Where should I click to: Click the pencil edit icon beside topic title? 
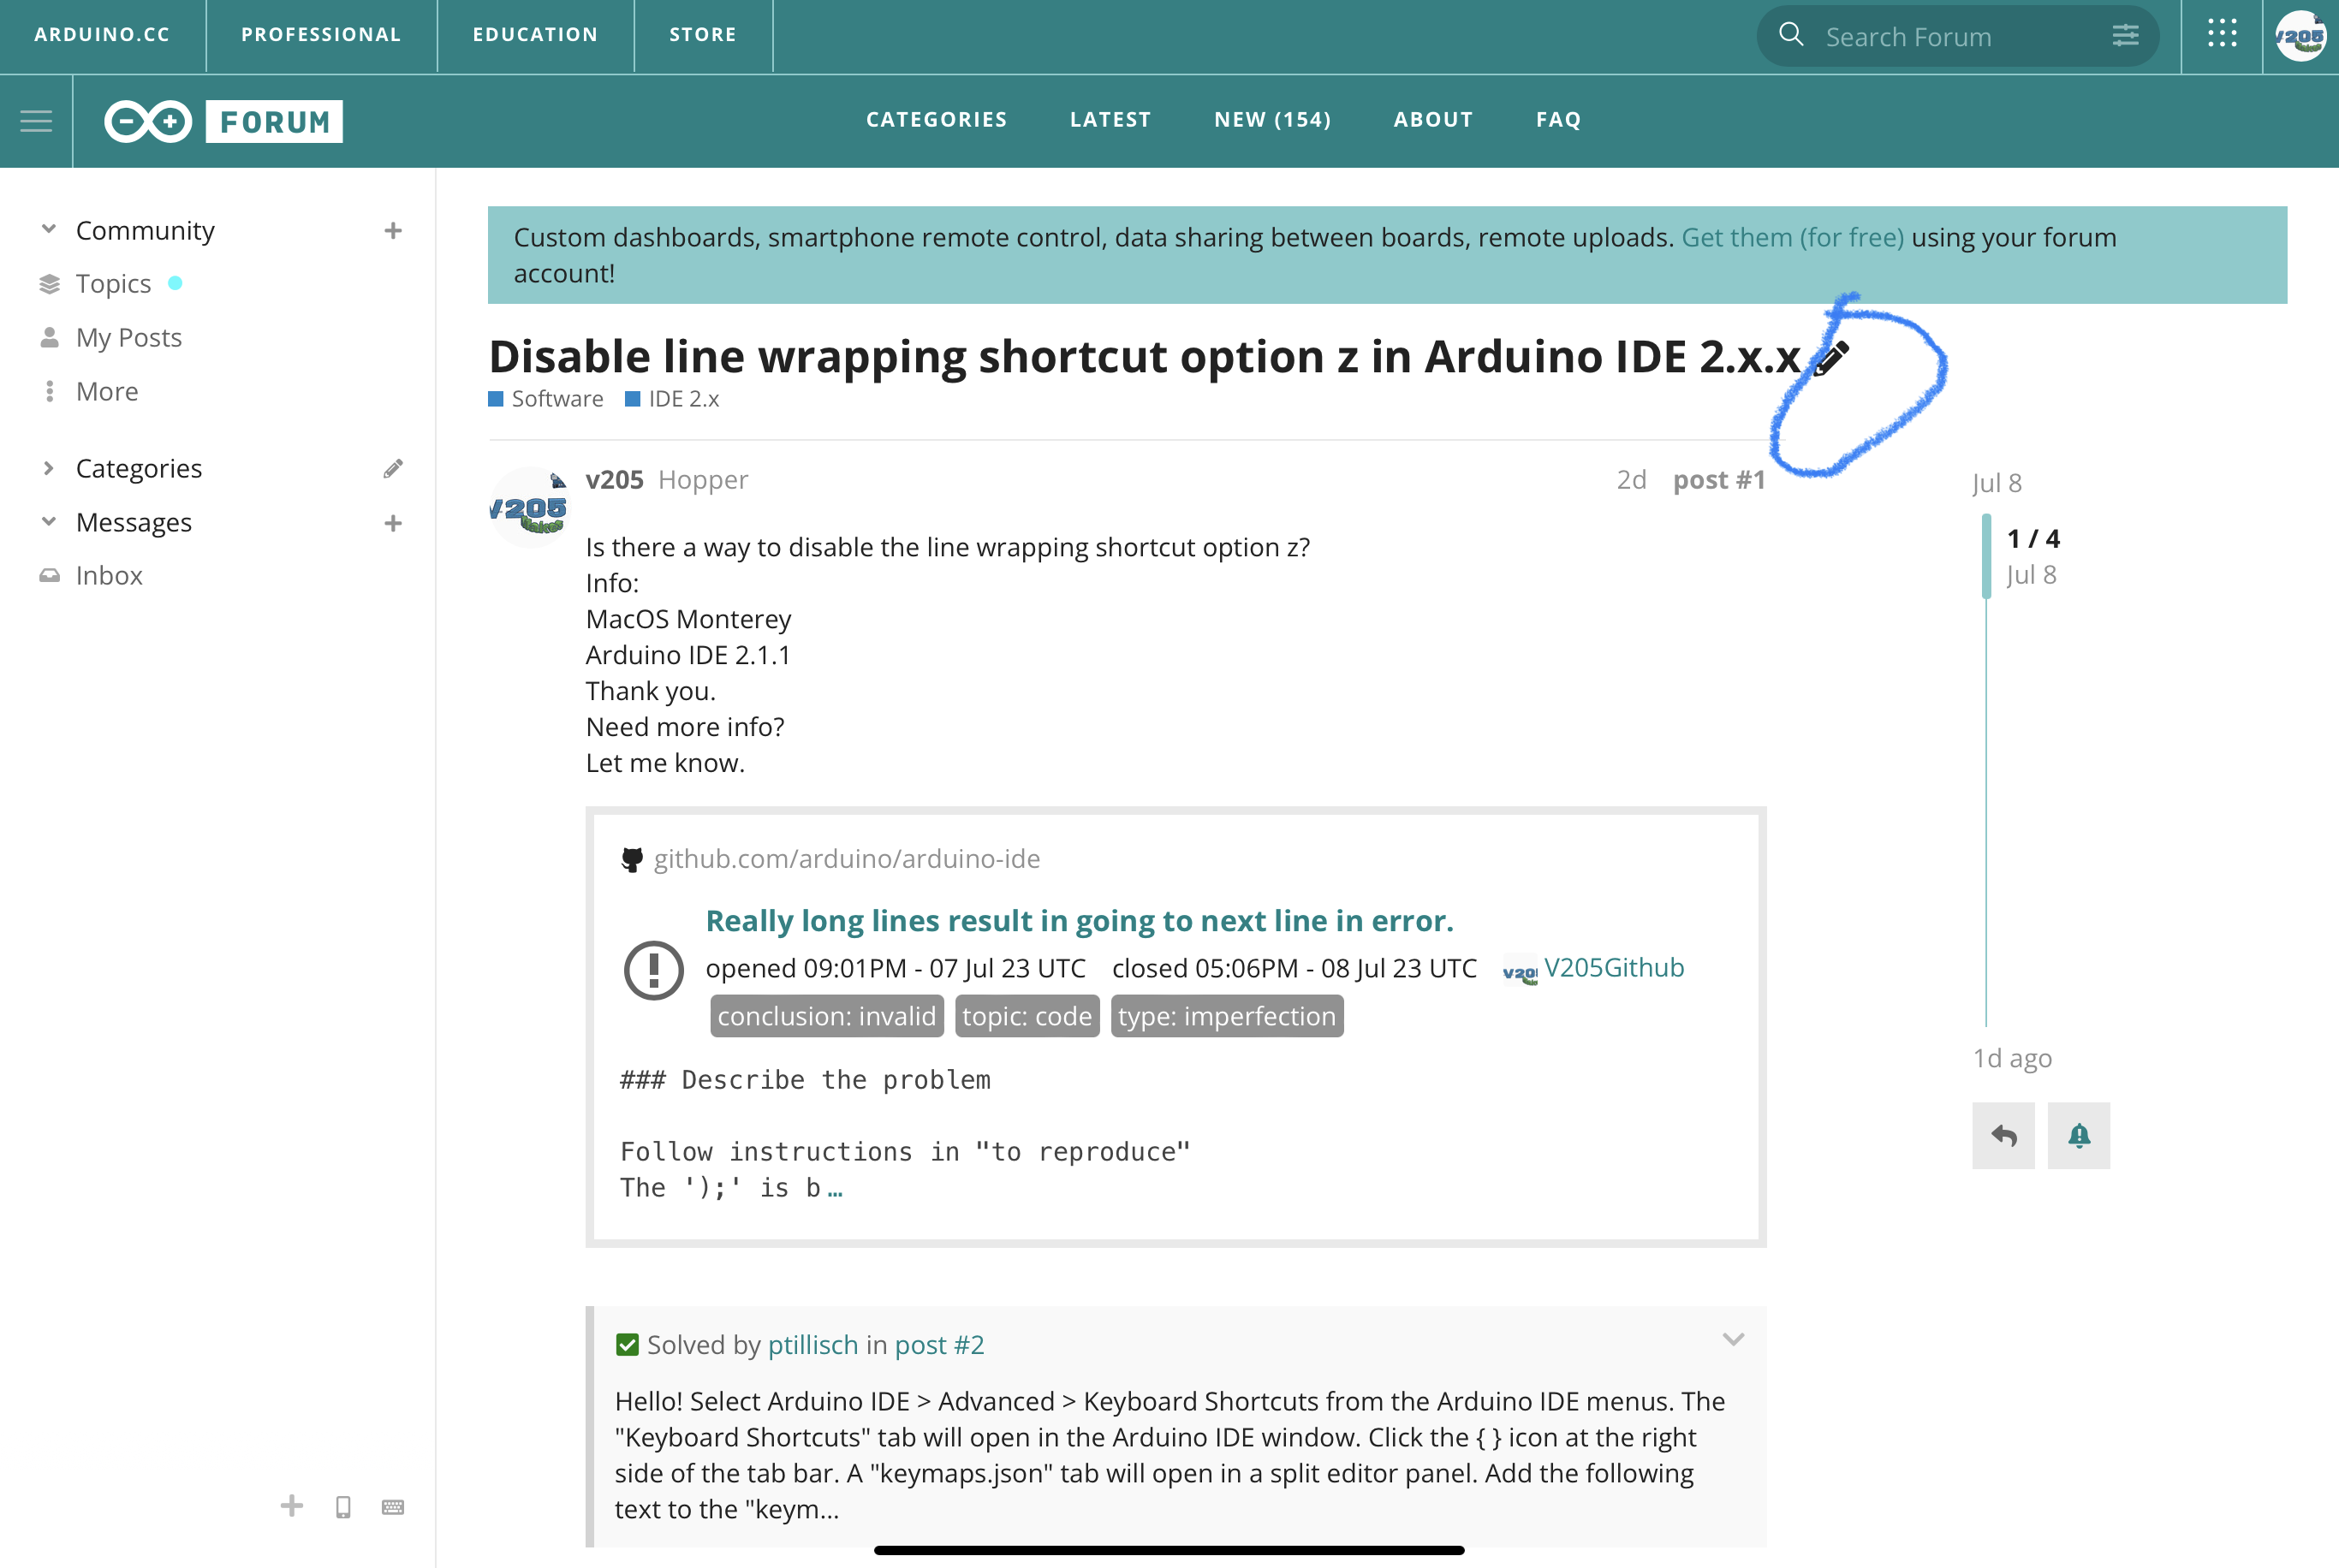pyautogui.click(x=1832, y=358)
